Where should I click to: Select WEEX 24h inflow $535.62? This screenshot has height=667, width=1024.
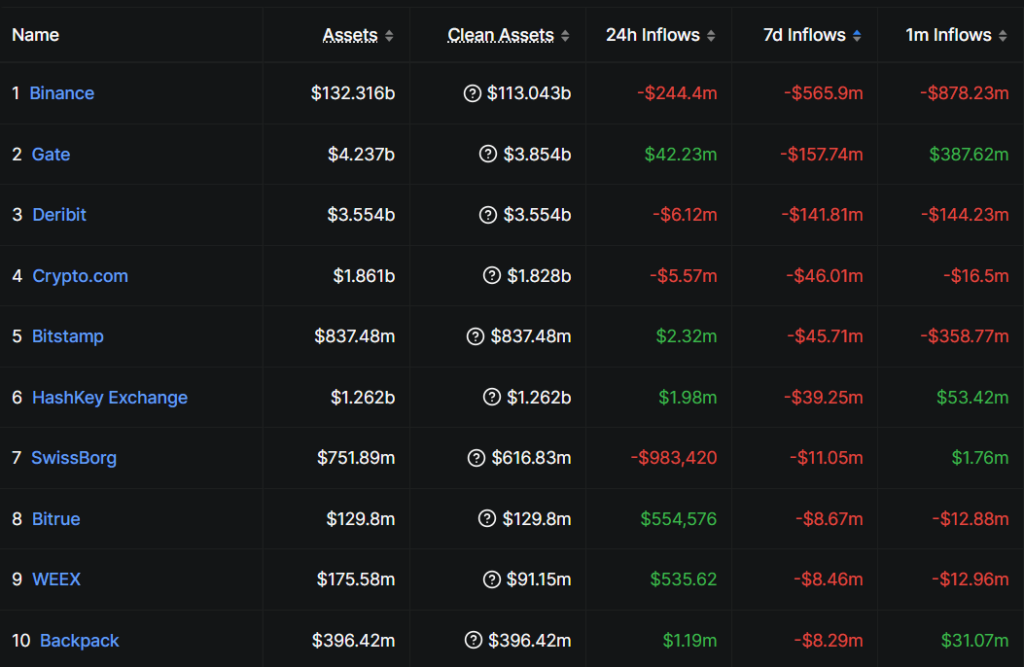[x=684, y=579]
